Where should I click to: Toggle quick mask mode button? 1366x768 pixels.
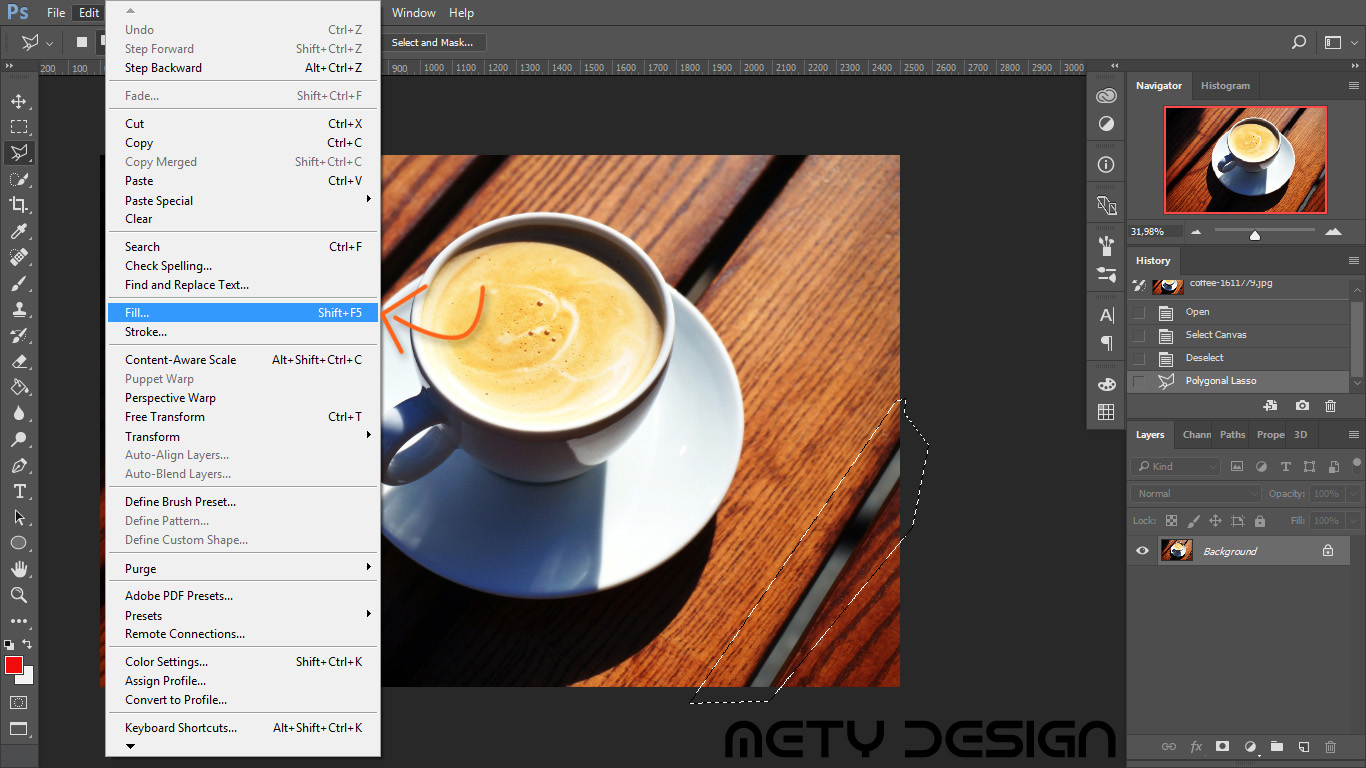[19, 703]
